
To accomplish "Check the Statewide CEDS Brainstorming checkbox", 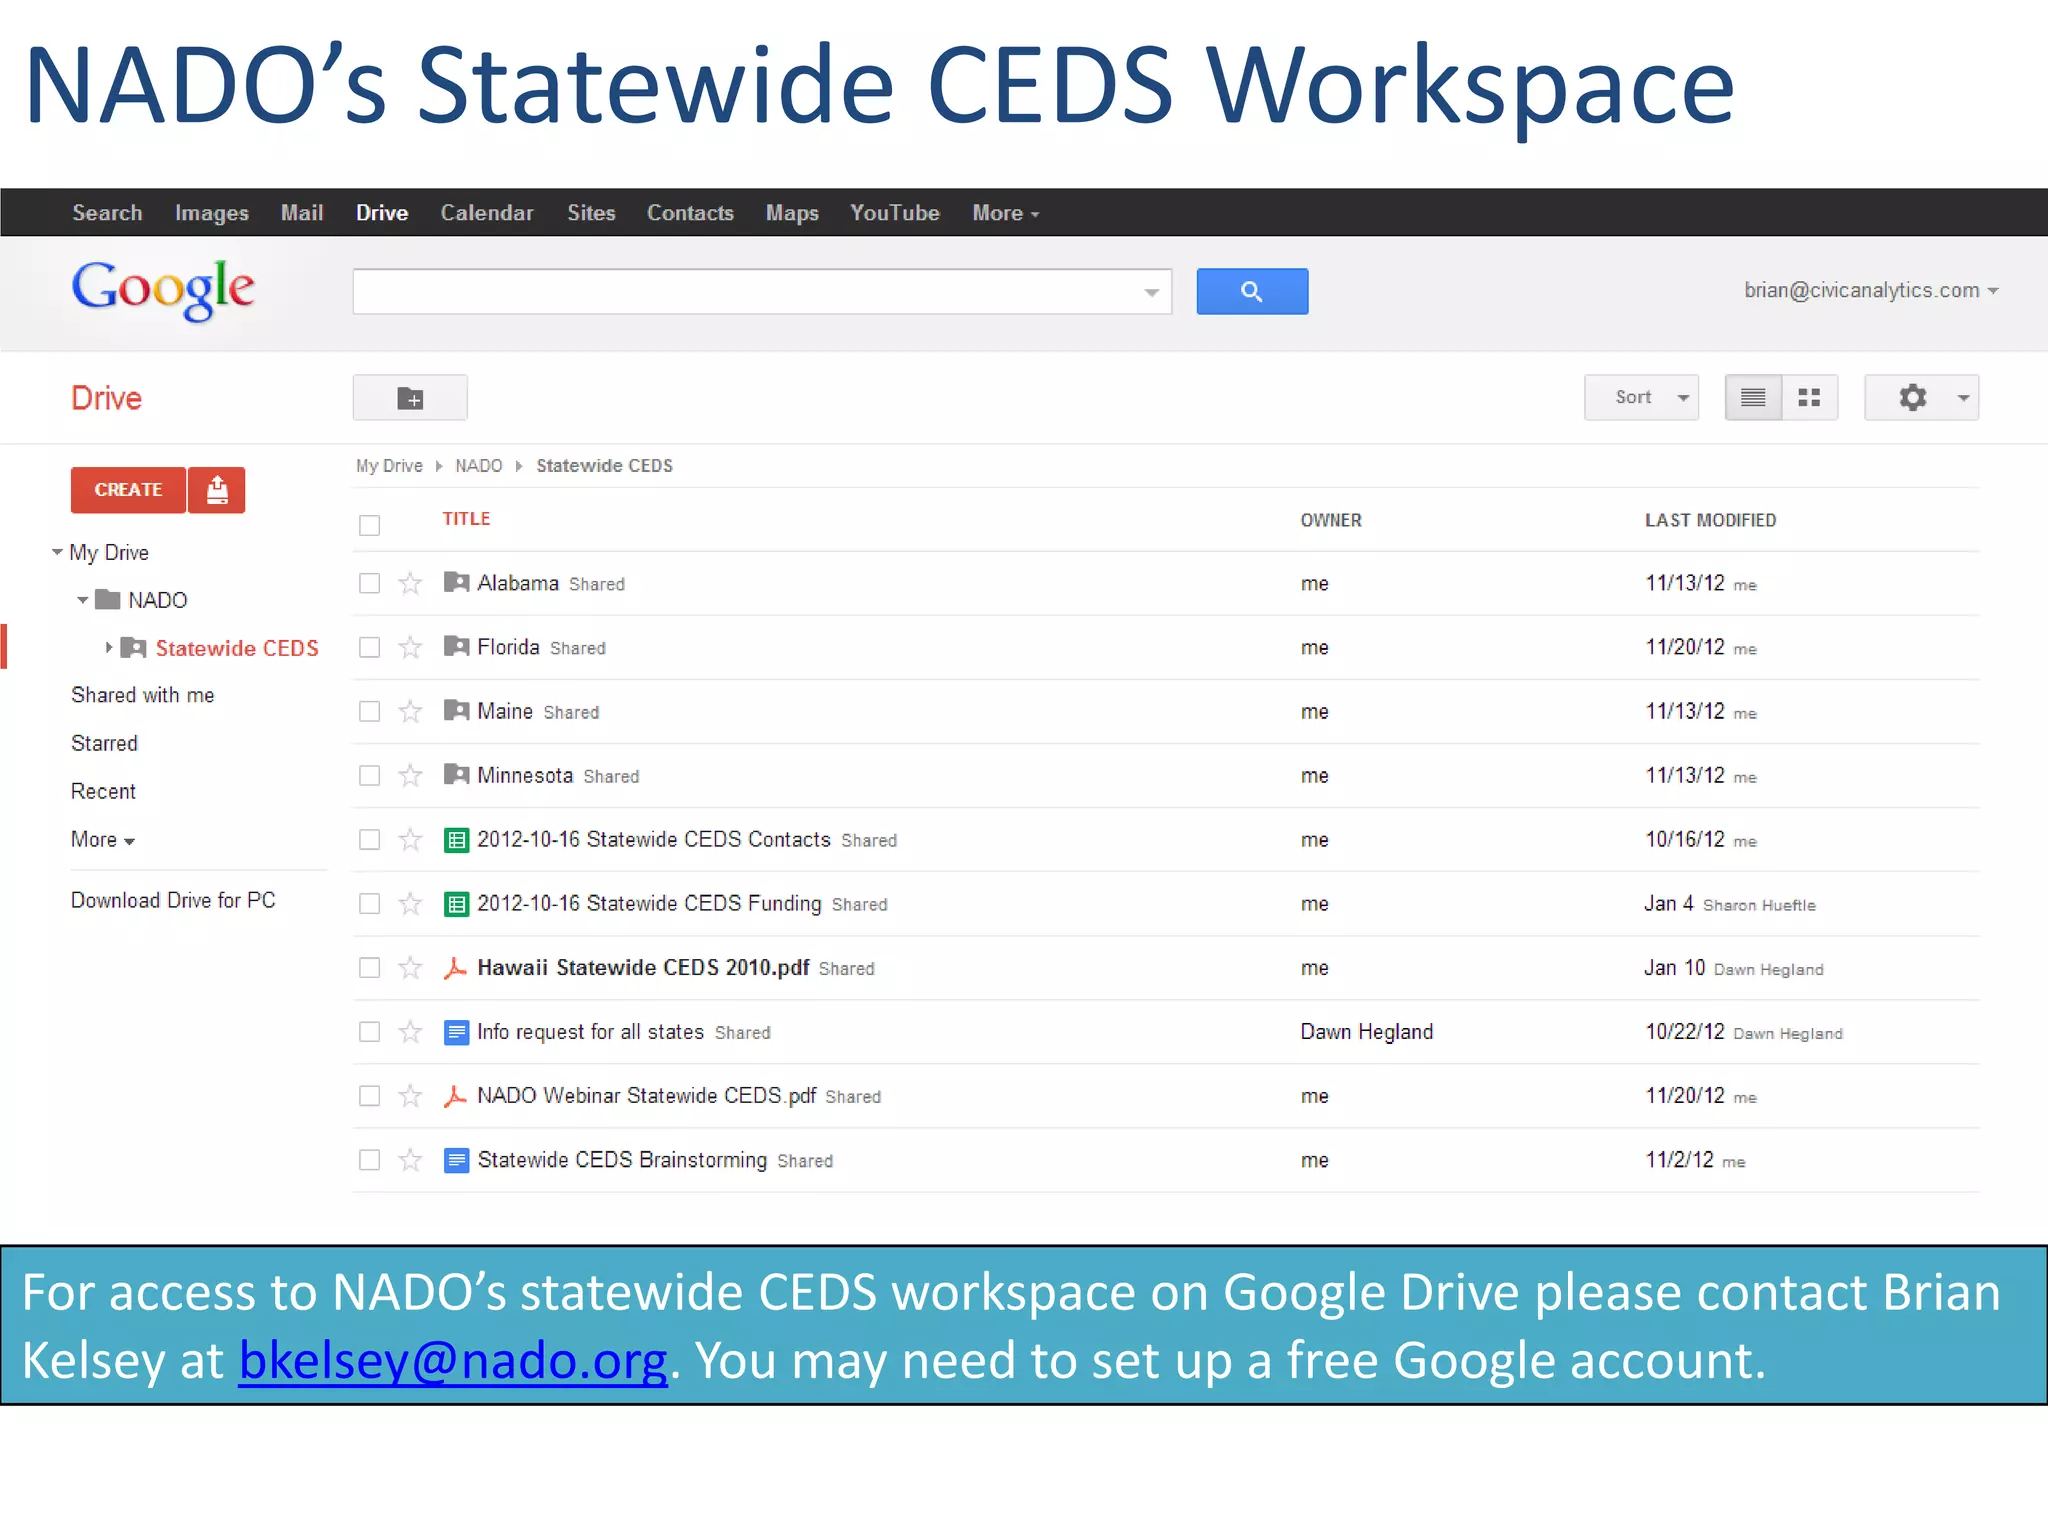I will [370, 1160].
